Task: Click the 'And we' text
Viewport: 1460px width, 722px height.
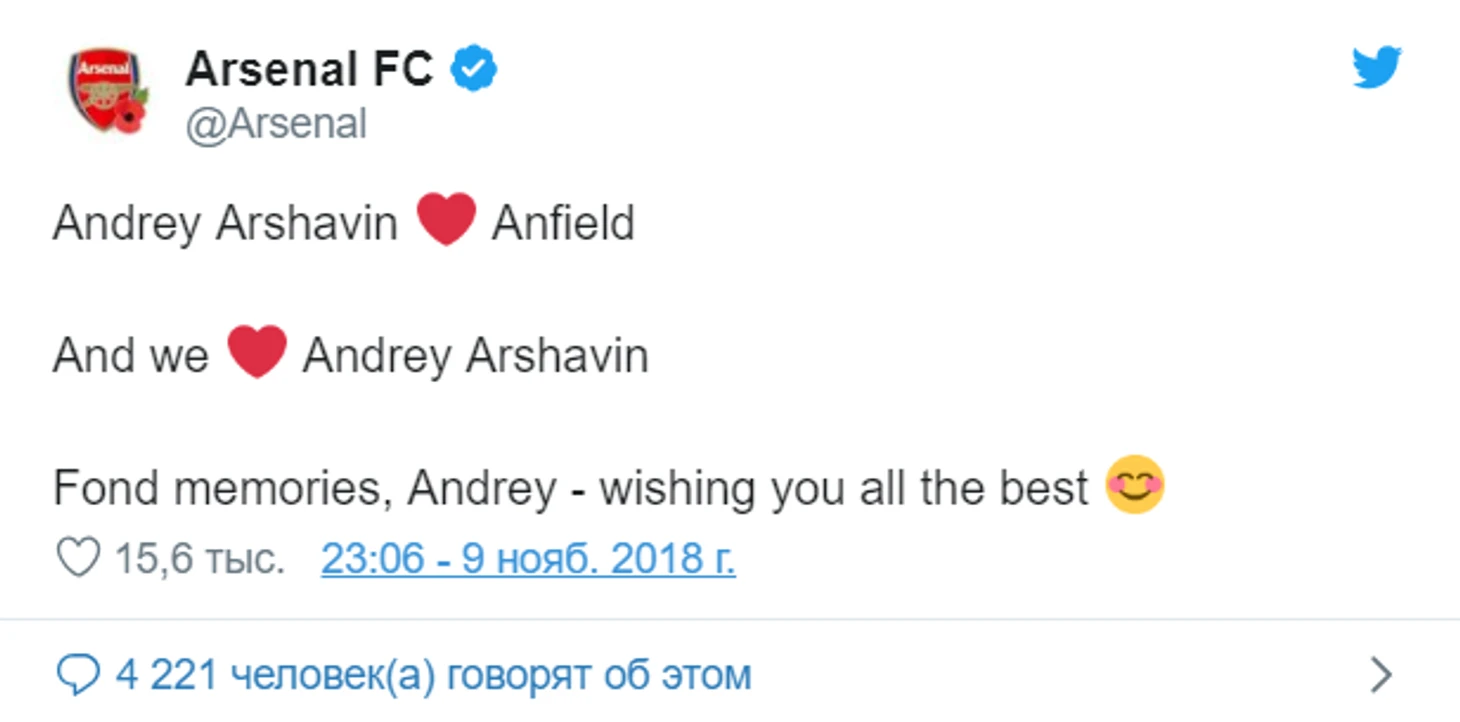Action: point(130,355)
